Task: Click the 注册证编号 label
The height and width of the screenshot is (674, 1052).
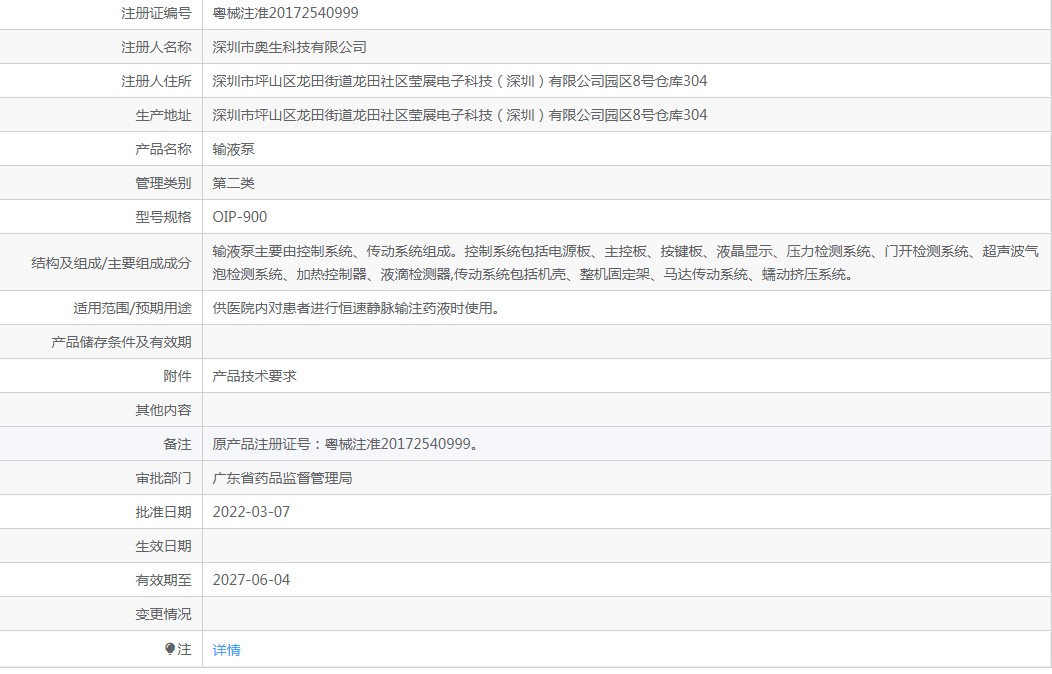Action: (x=156, y=13)
